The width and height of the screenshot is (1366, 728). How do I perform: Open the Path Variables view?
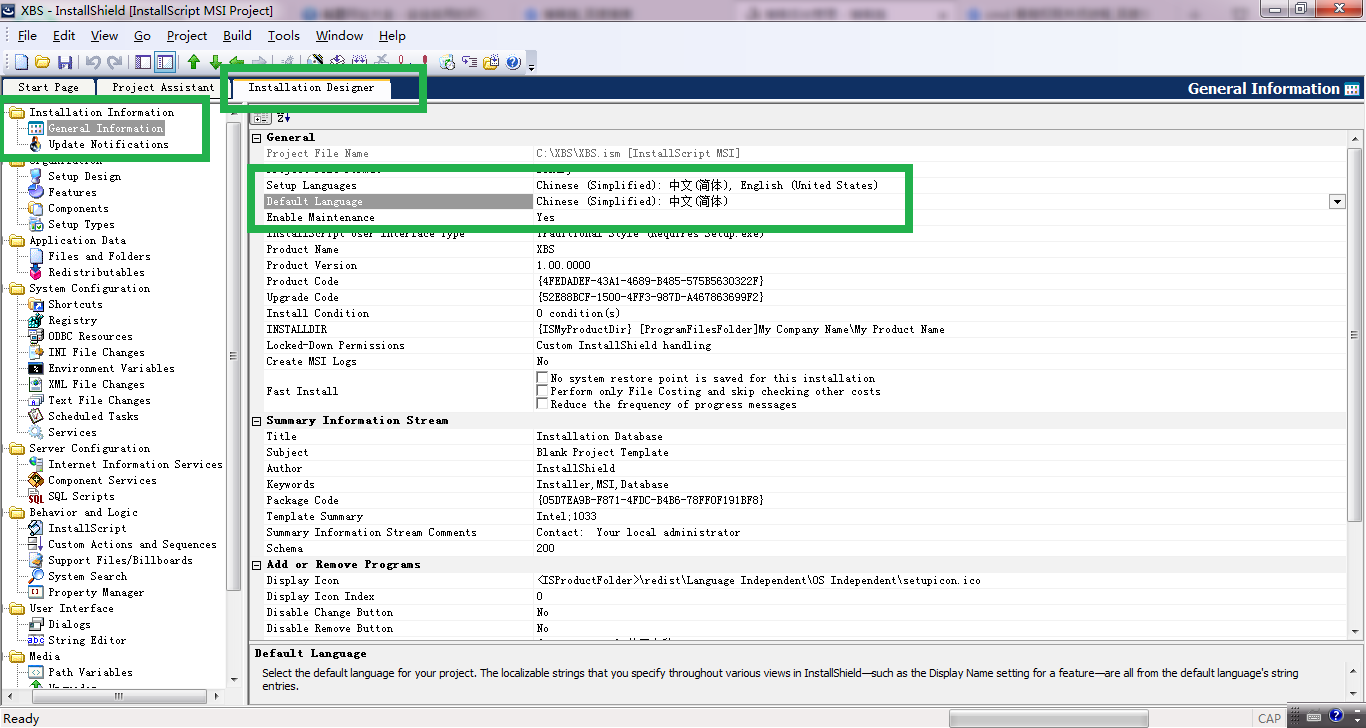[90, 672]
